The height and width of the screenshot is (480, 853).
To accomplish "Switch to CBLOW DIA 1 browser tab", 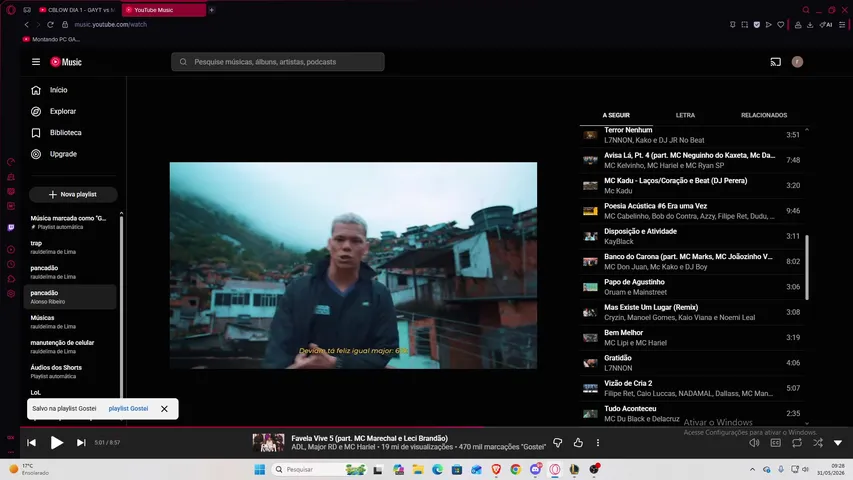I will click(x=78, y=10).
